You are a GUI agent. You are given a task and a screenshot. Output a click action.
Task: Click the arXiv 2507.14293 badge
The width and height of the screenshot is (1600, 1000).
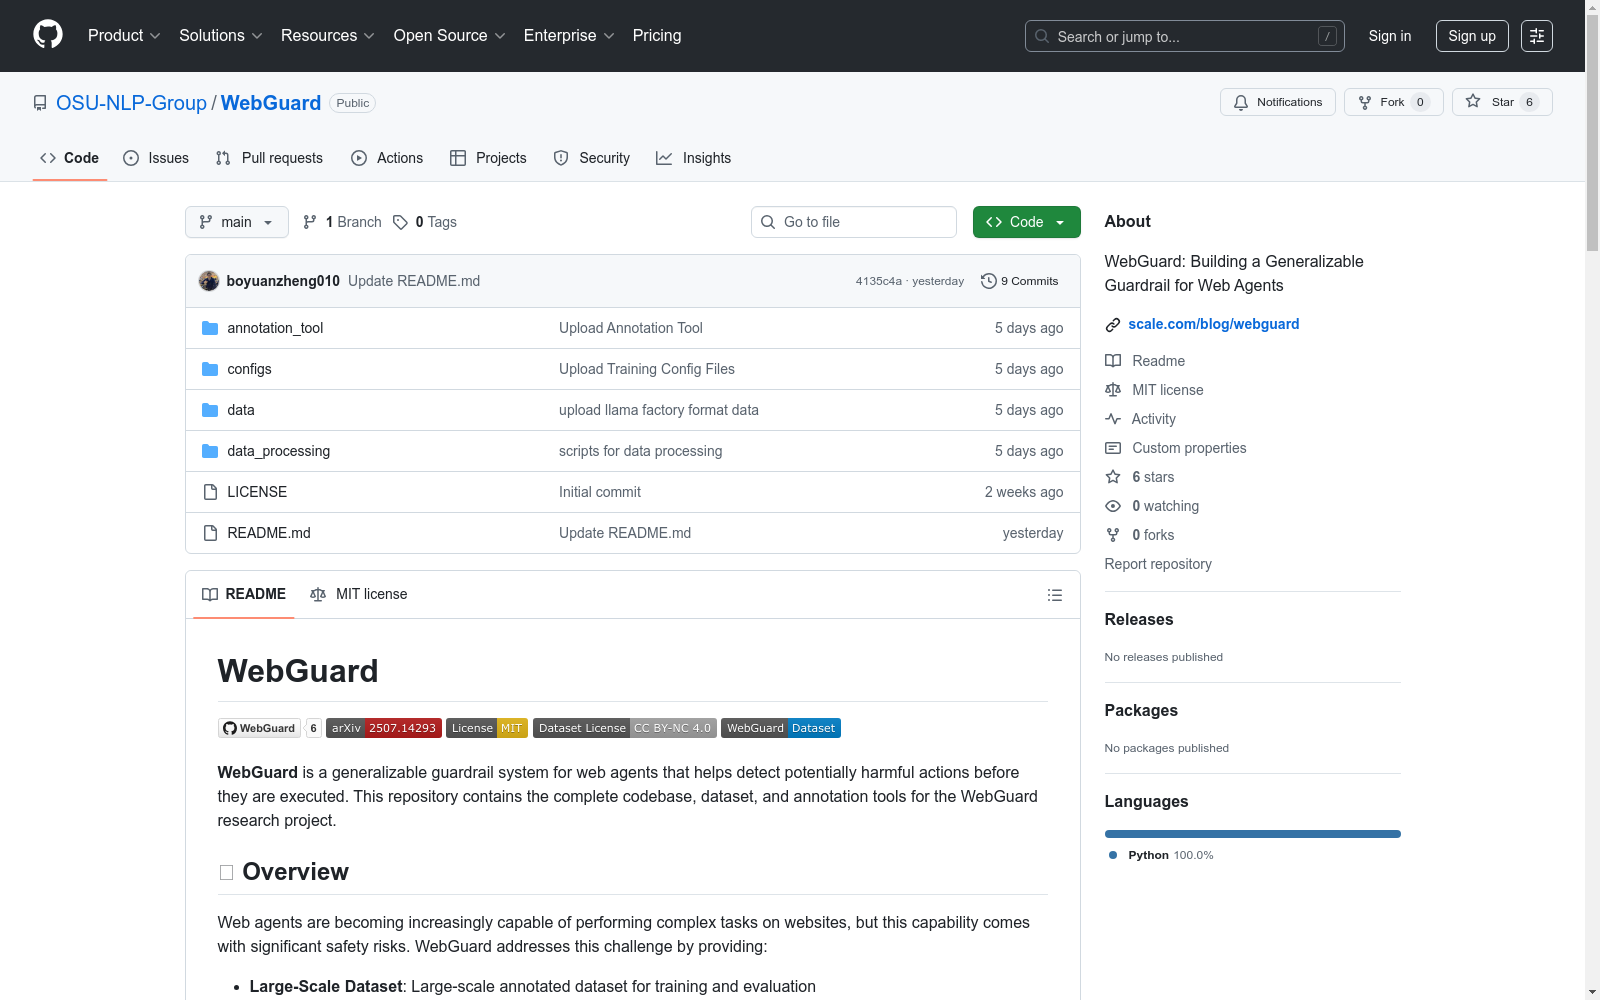[384, 728]
